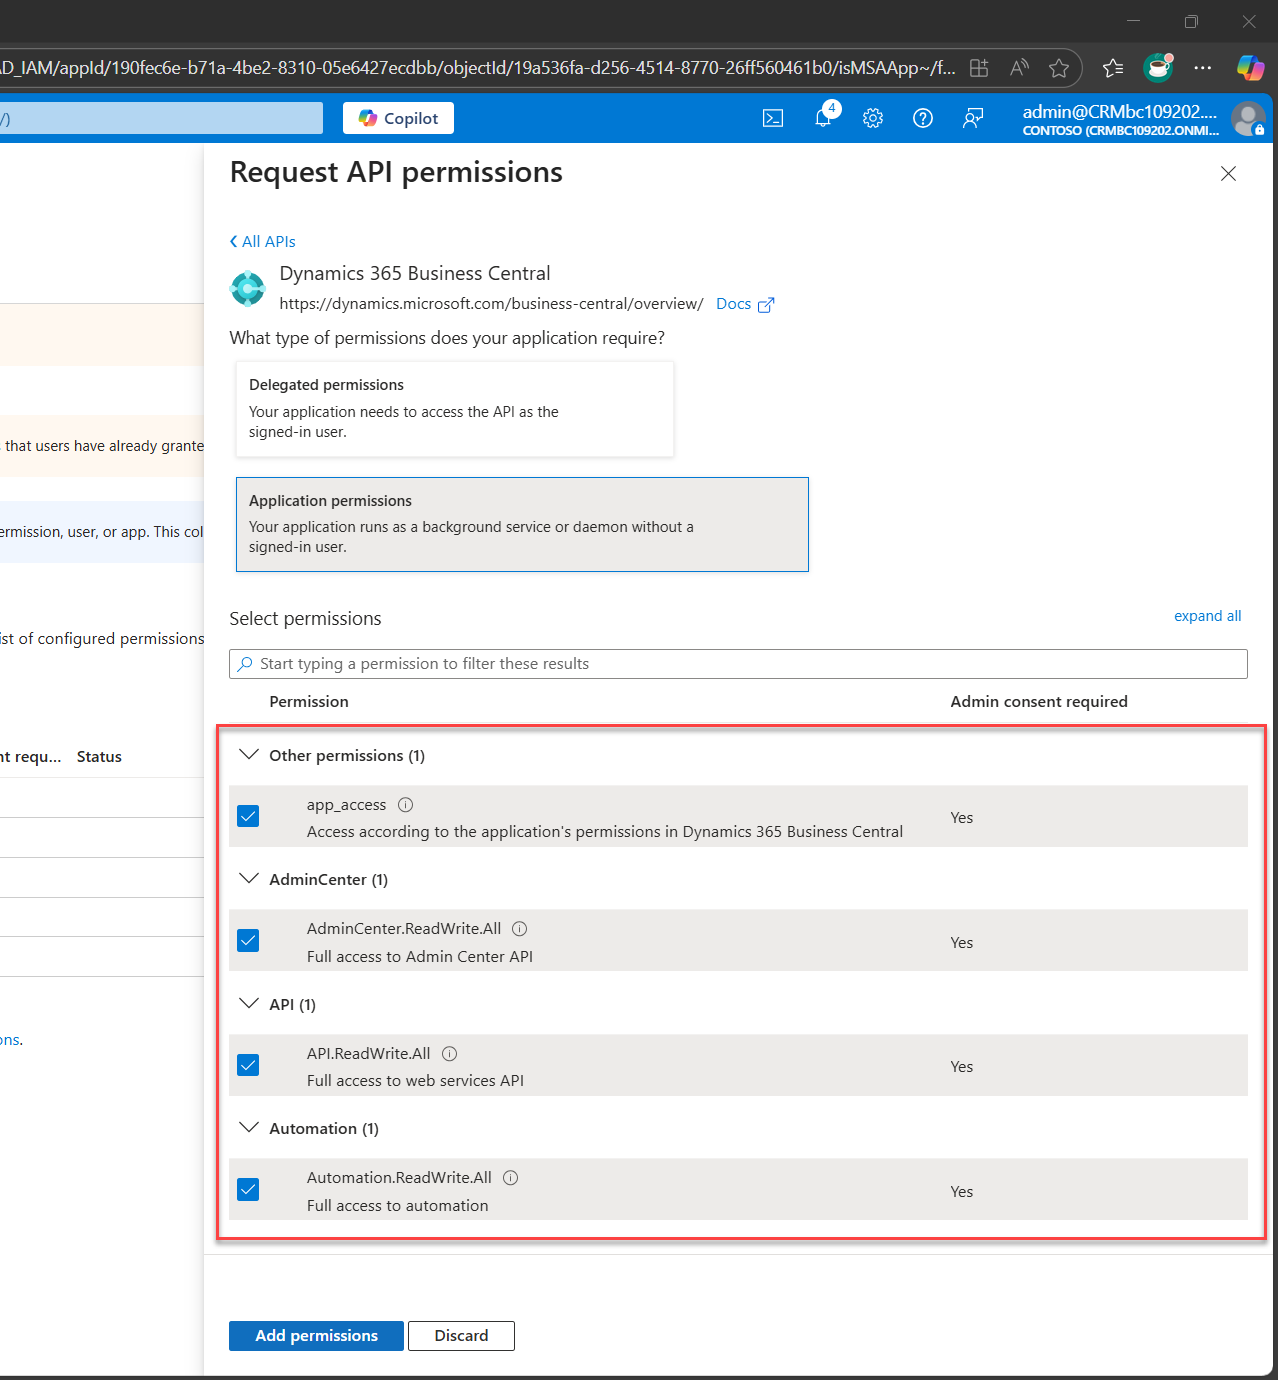Restore down the browser window
This screenshot has width=1278, height=1380.
tap(1191, 21)
